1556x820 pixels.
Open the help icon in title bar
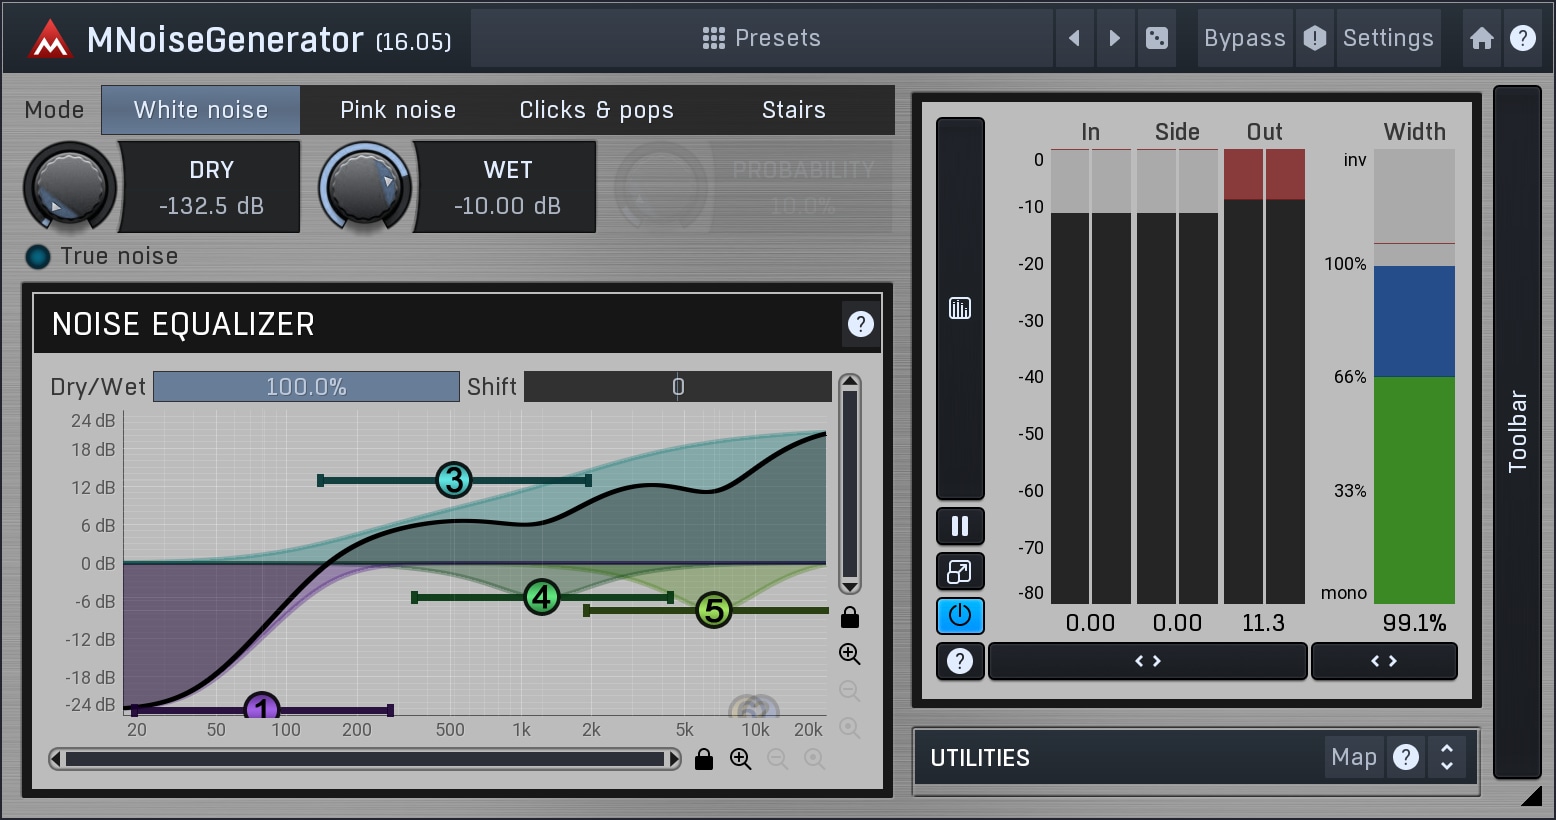point(1523,38)
